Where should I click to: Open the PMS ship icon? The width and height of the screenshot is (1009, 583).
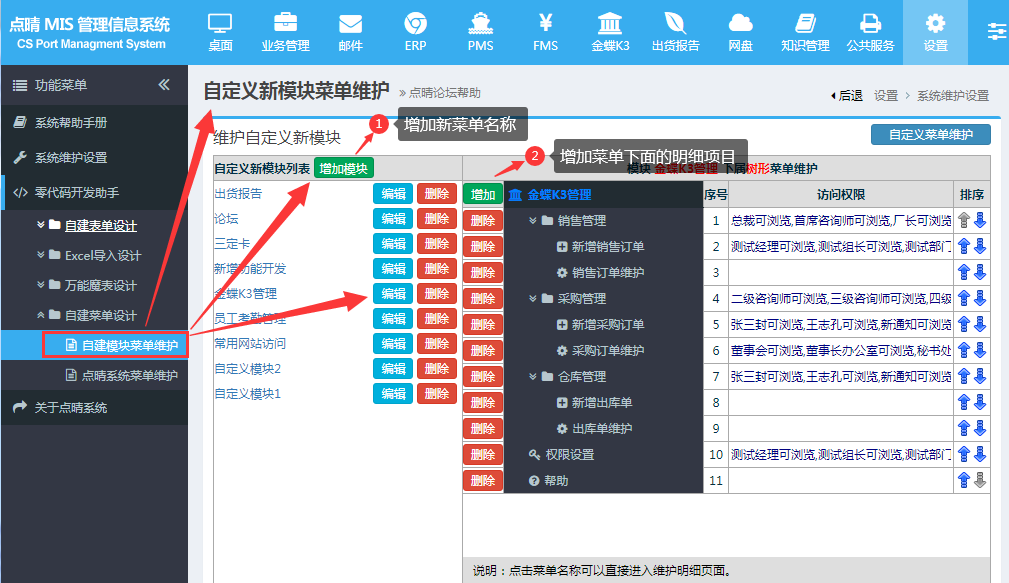pos(480,32)
